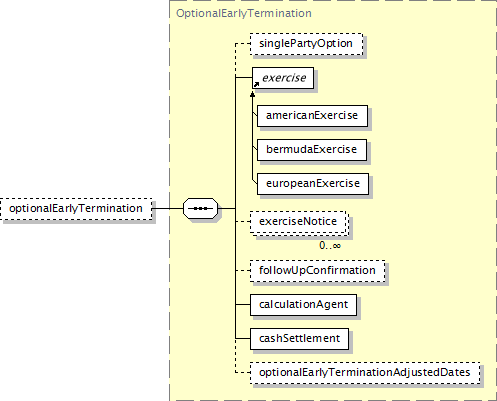The height and width of the screenshot is (401, 497).
Task: Select the singlePartyOption element box
Action: (x=306, y=44)
